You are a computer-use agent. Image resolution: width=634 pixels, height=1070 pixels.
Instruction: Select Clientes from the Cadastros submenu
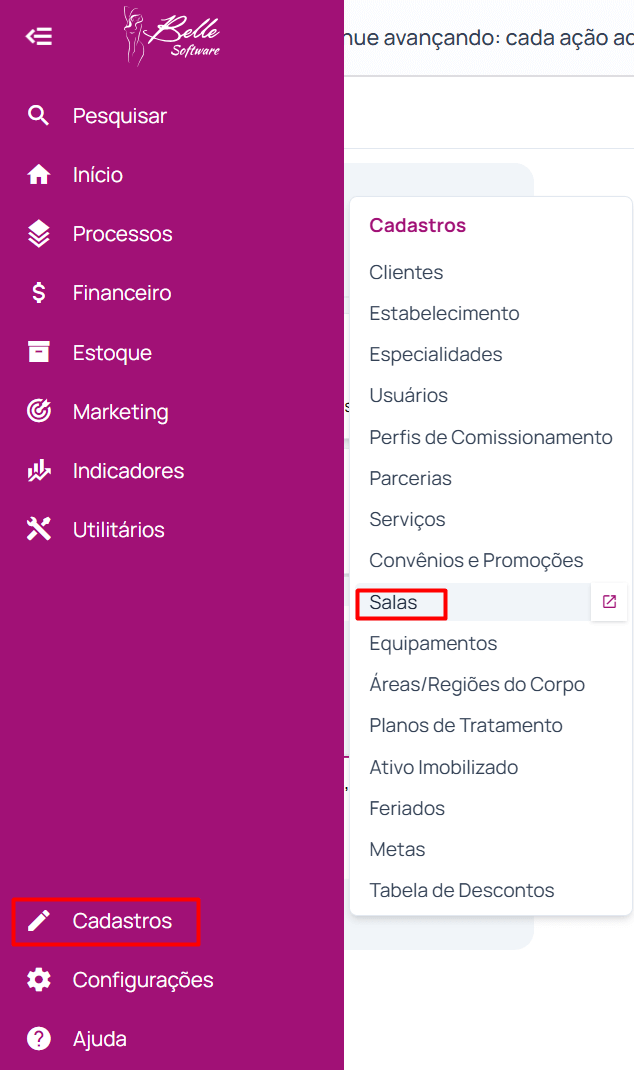(406, 272)
